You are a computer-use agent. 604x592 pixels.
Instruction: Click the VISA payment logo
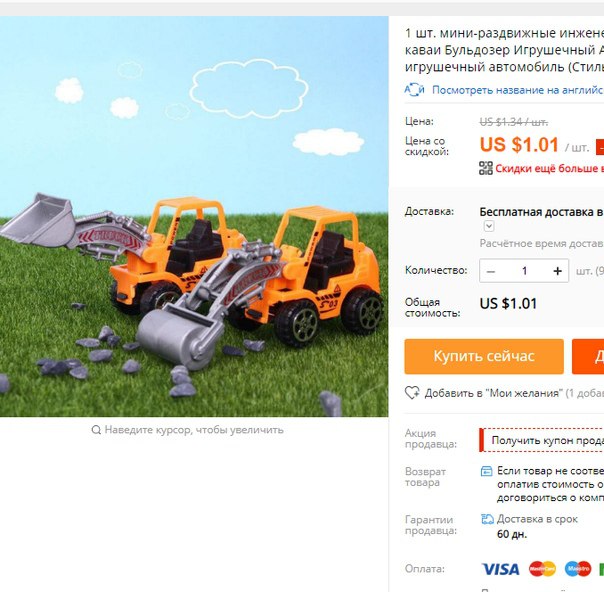(500, 569)
